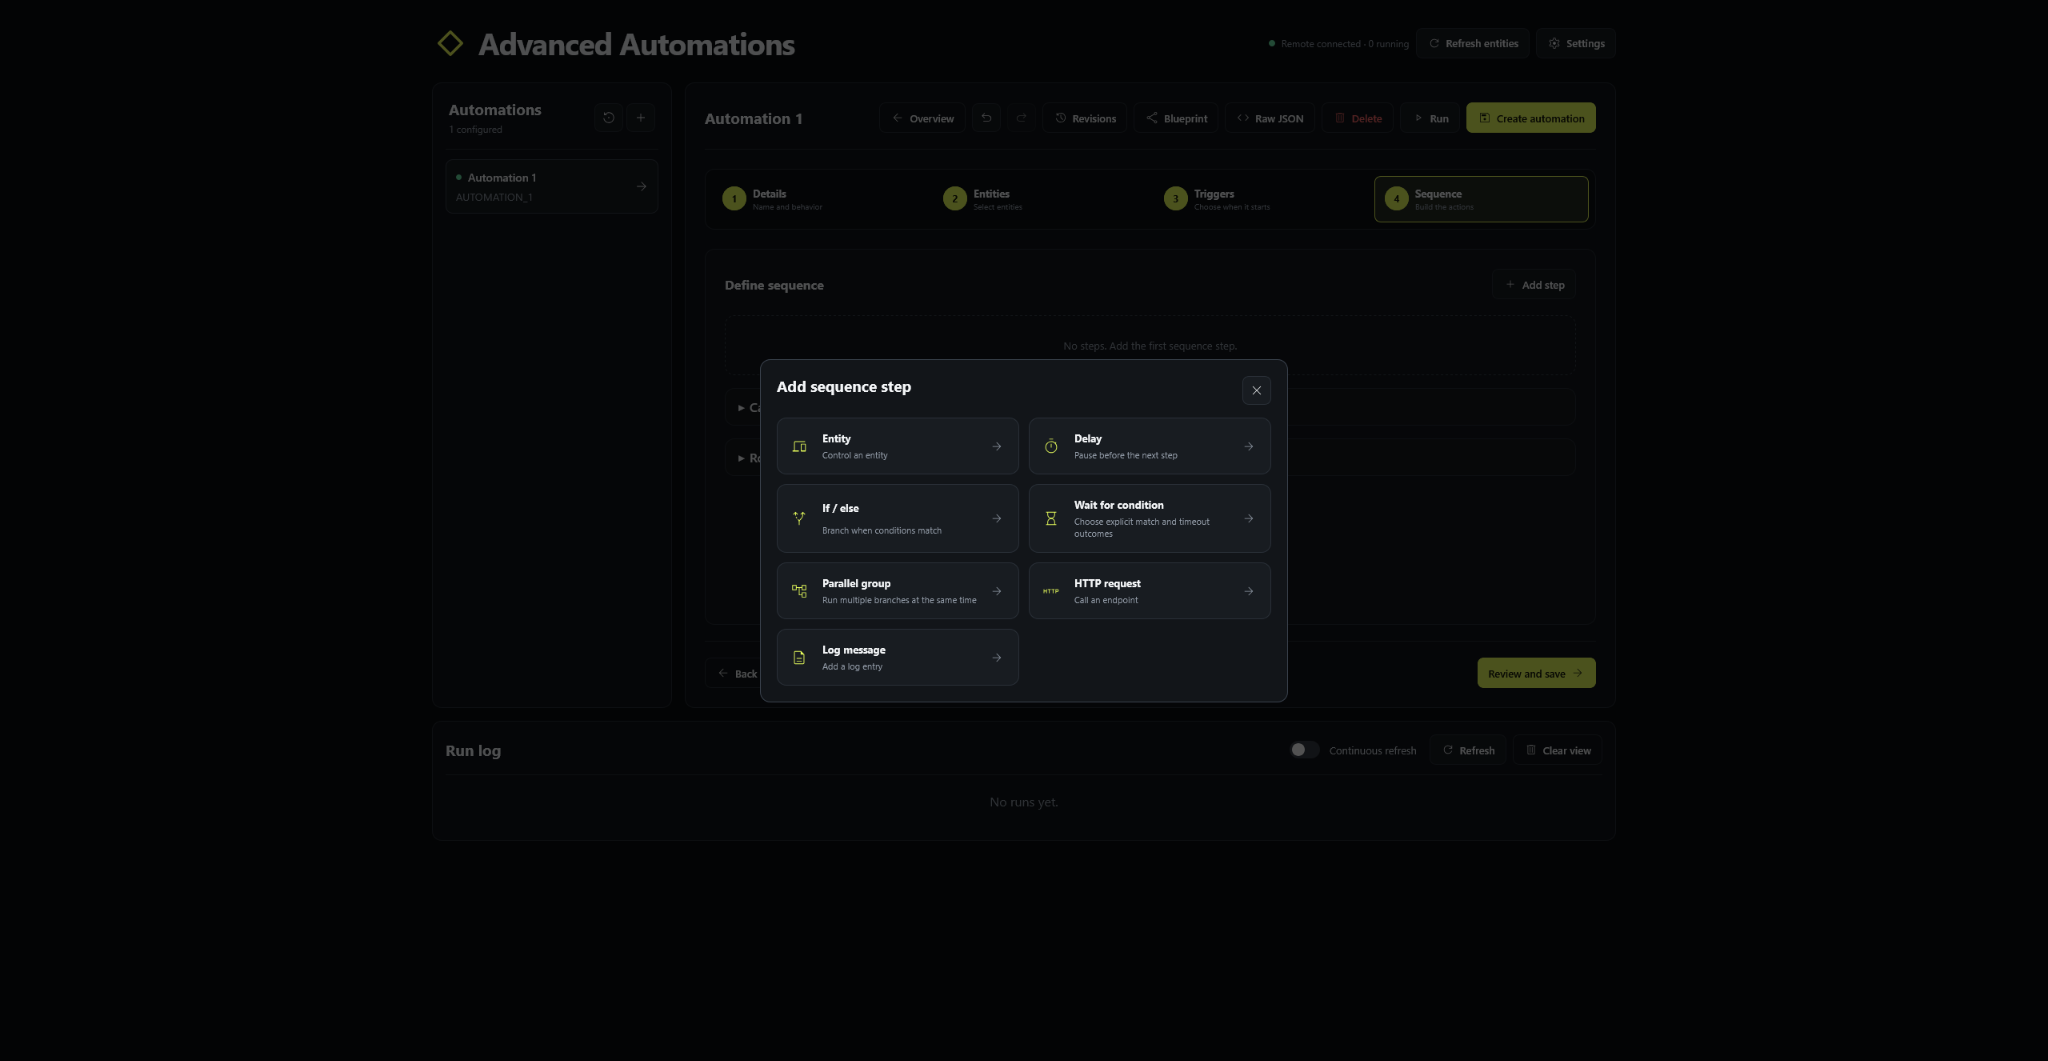
Task: Click the Advanced Automations diamond logo
Action: [450, 43]
